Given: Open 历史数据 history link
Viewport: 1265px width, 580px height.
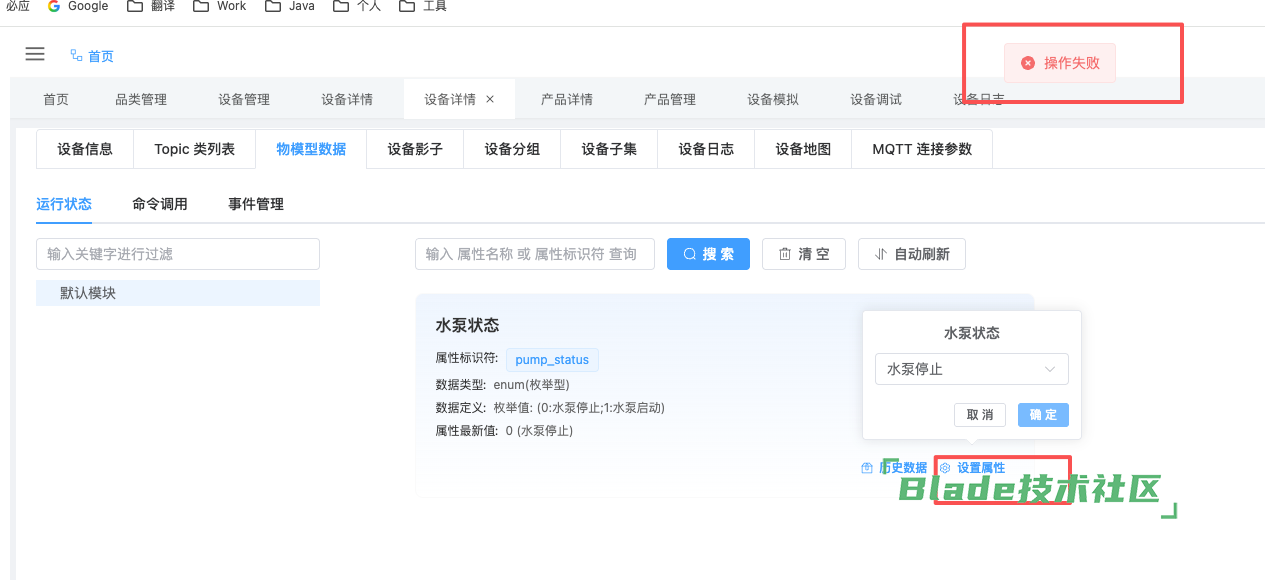Looking at the screenshot, I should point(894,468).
